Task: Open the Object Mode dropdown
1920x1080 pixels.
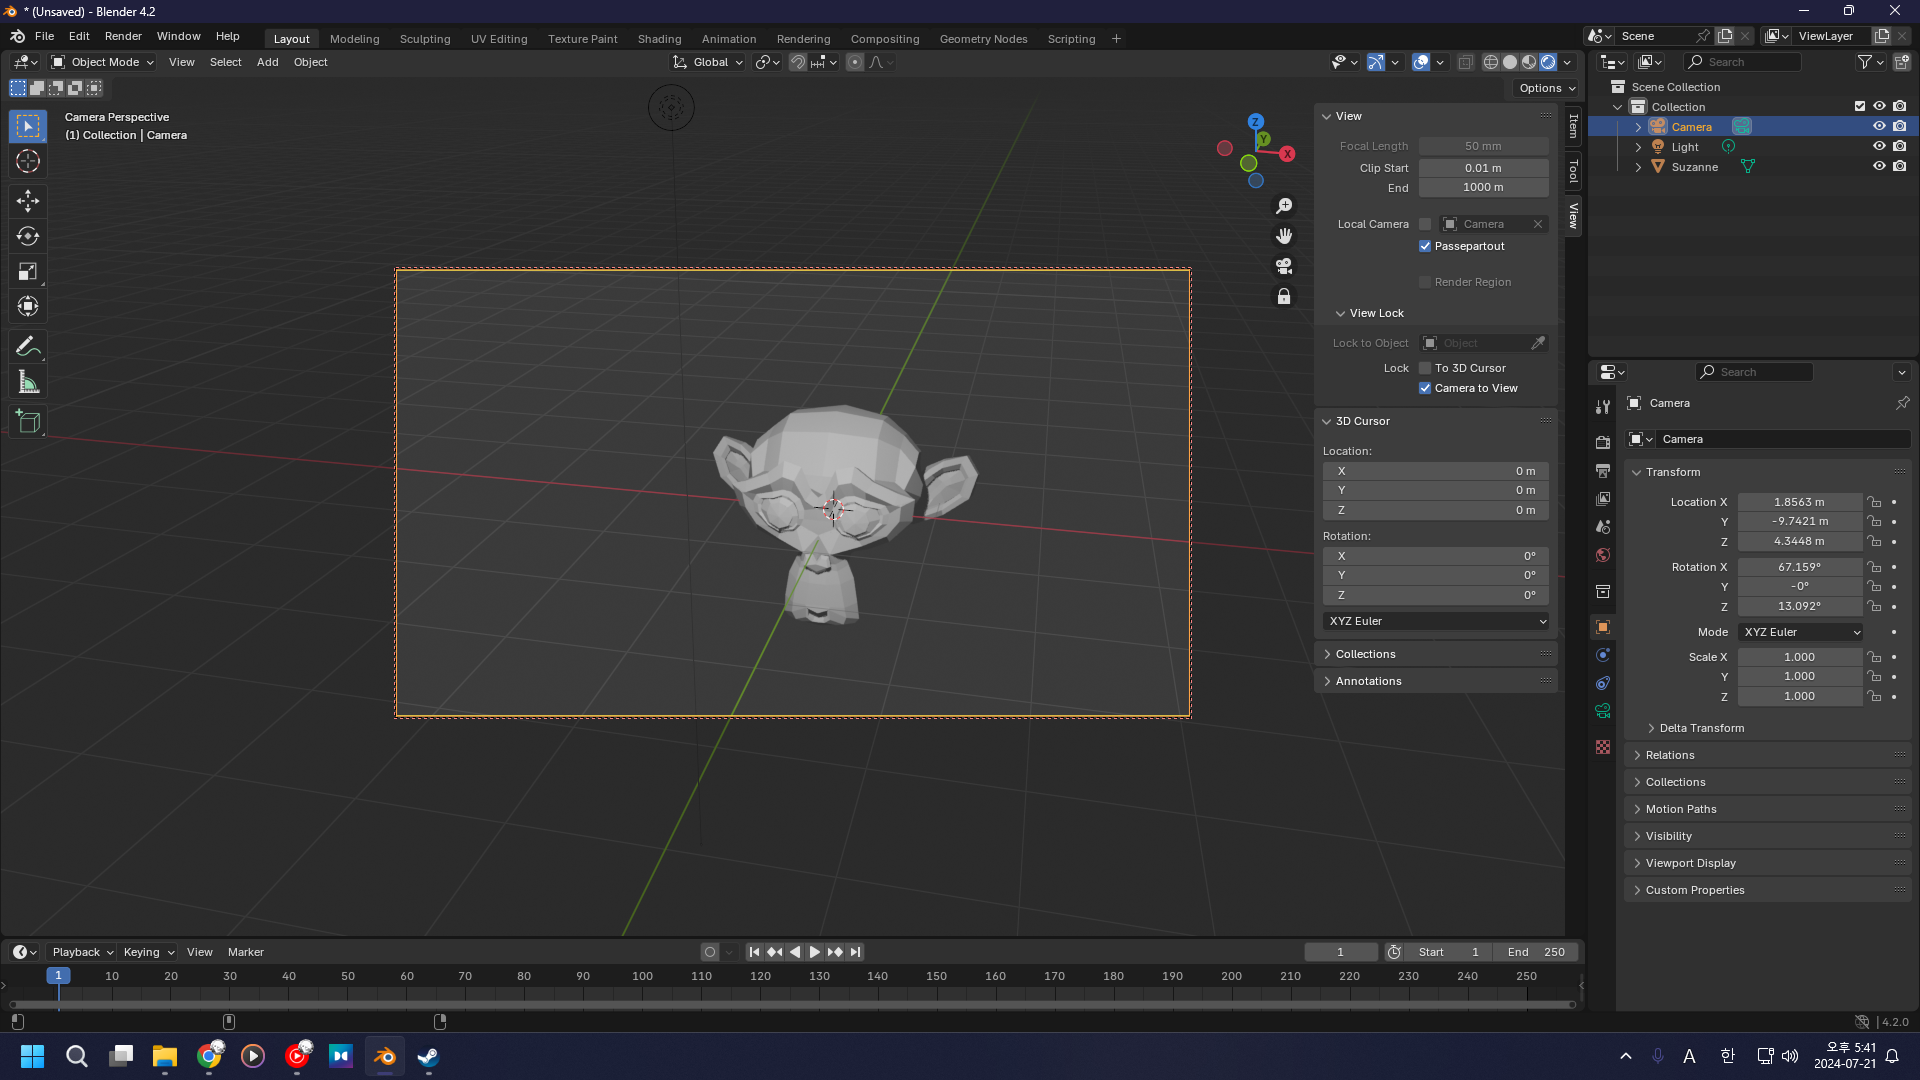Action: (x=103, y=62)
